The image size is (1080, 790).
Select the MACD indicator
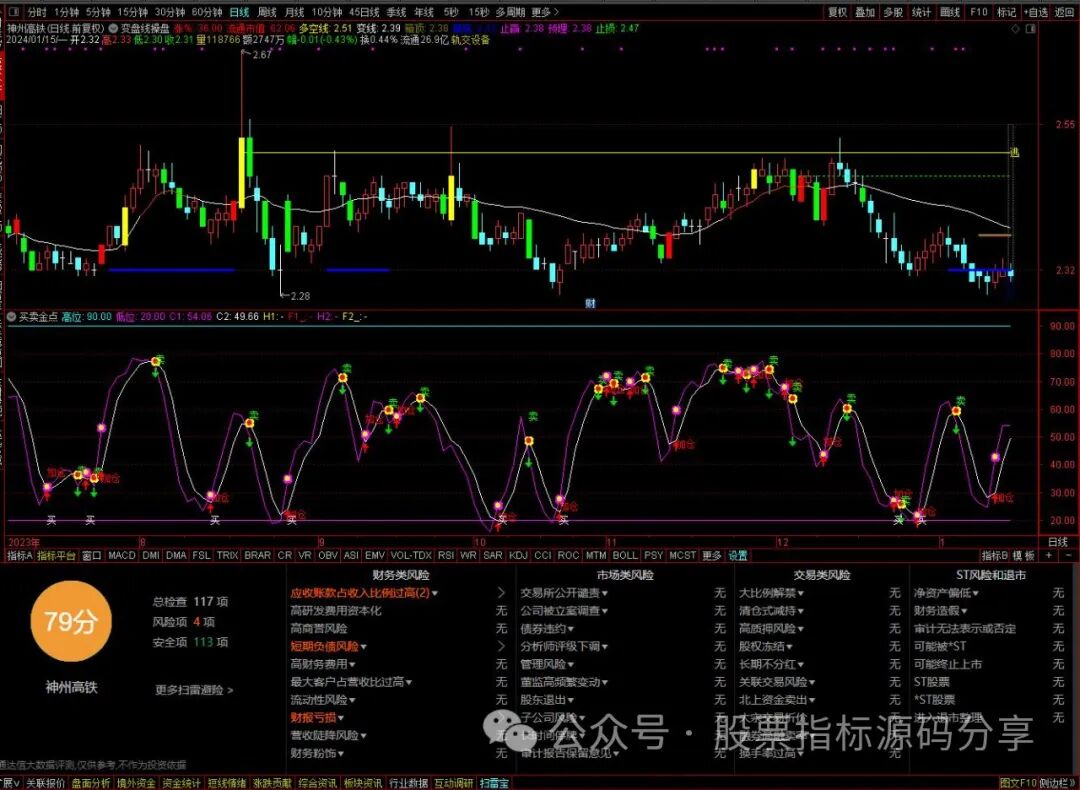click(x=122, y=555)
